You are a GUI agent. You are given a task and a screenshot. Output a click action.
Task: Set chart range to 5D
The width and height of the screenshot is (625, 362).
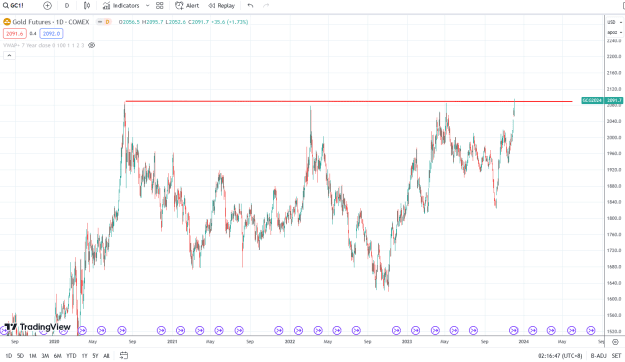click(20, 356)
